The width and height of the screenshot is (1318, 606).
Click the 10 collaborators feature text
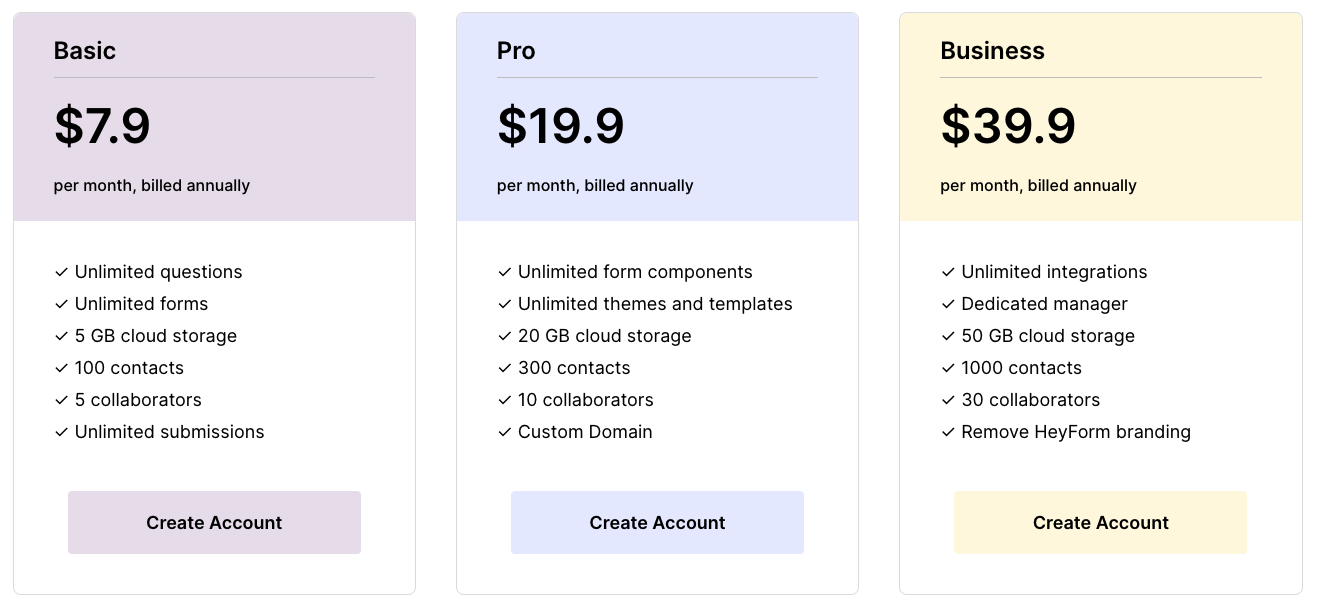(585, 400)
